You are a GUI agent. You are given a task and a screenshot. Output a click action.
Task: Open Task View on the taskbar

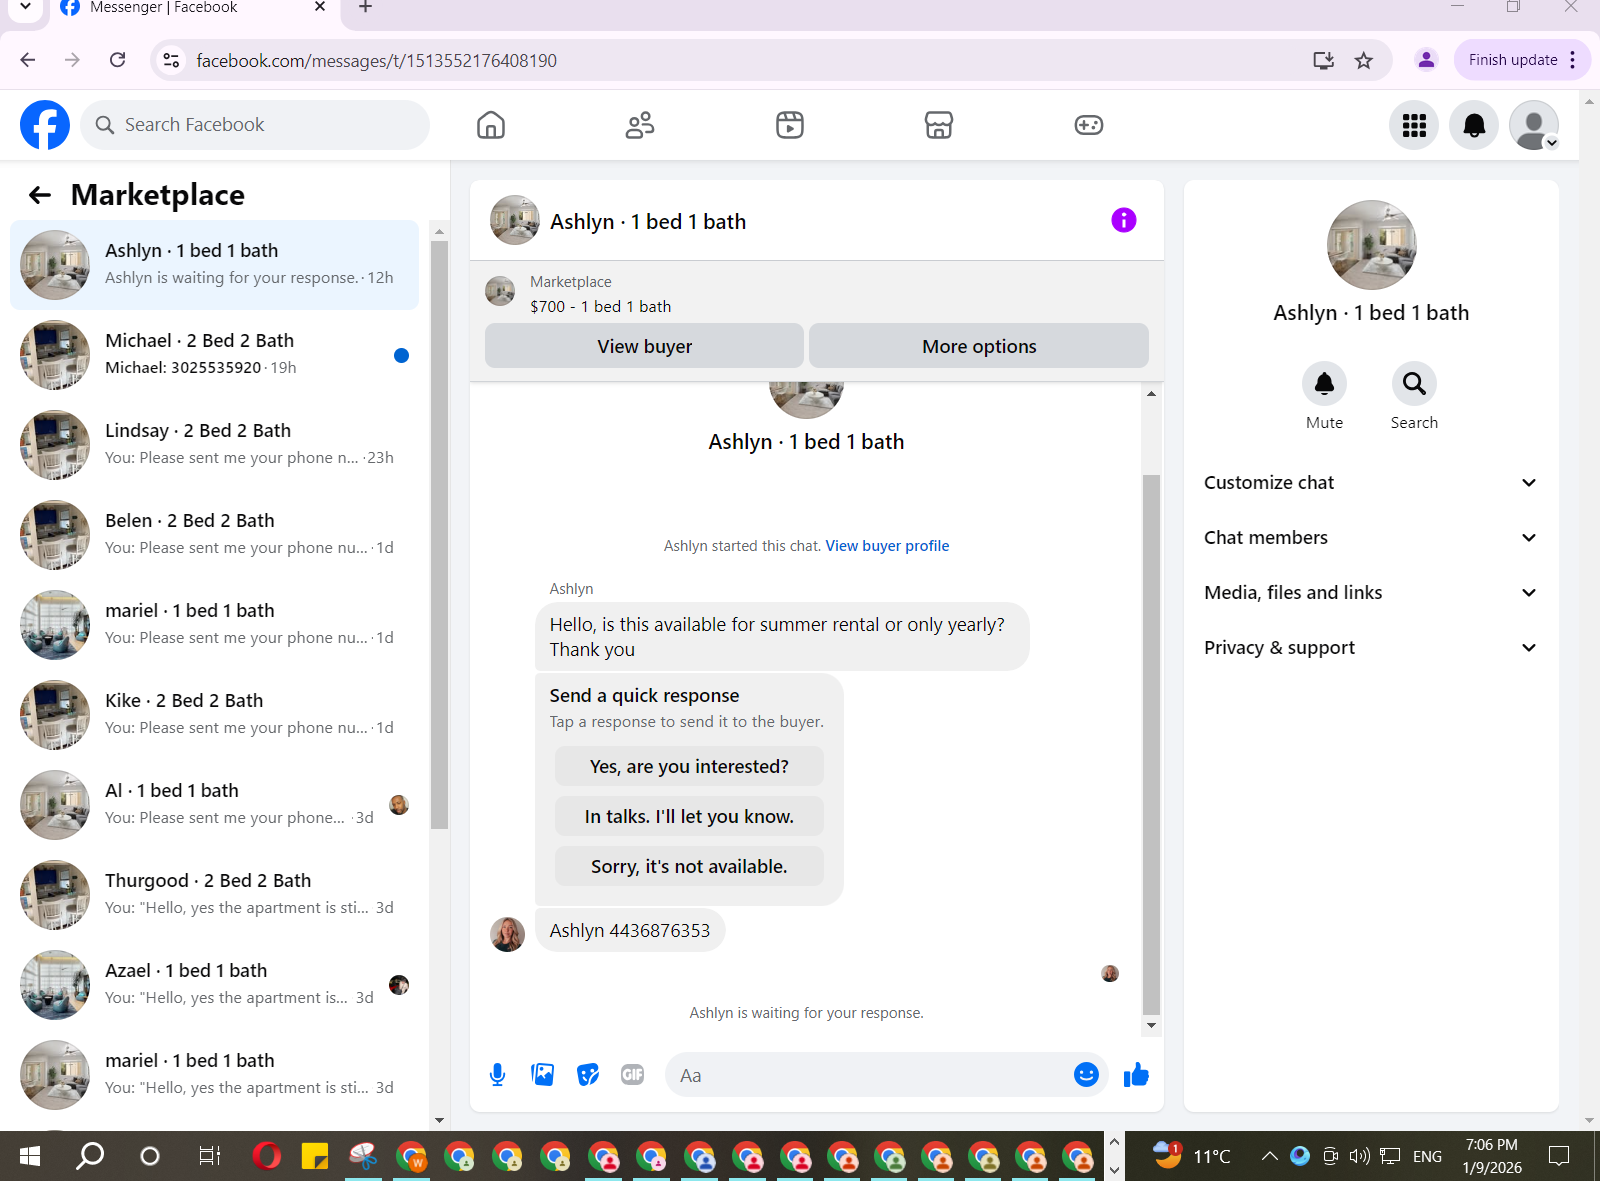tap(209, 1156)
